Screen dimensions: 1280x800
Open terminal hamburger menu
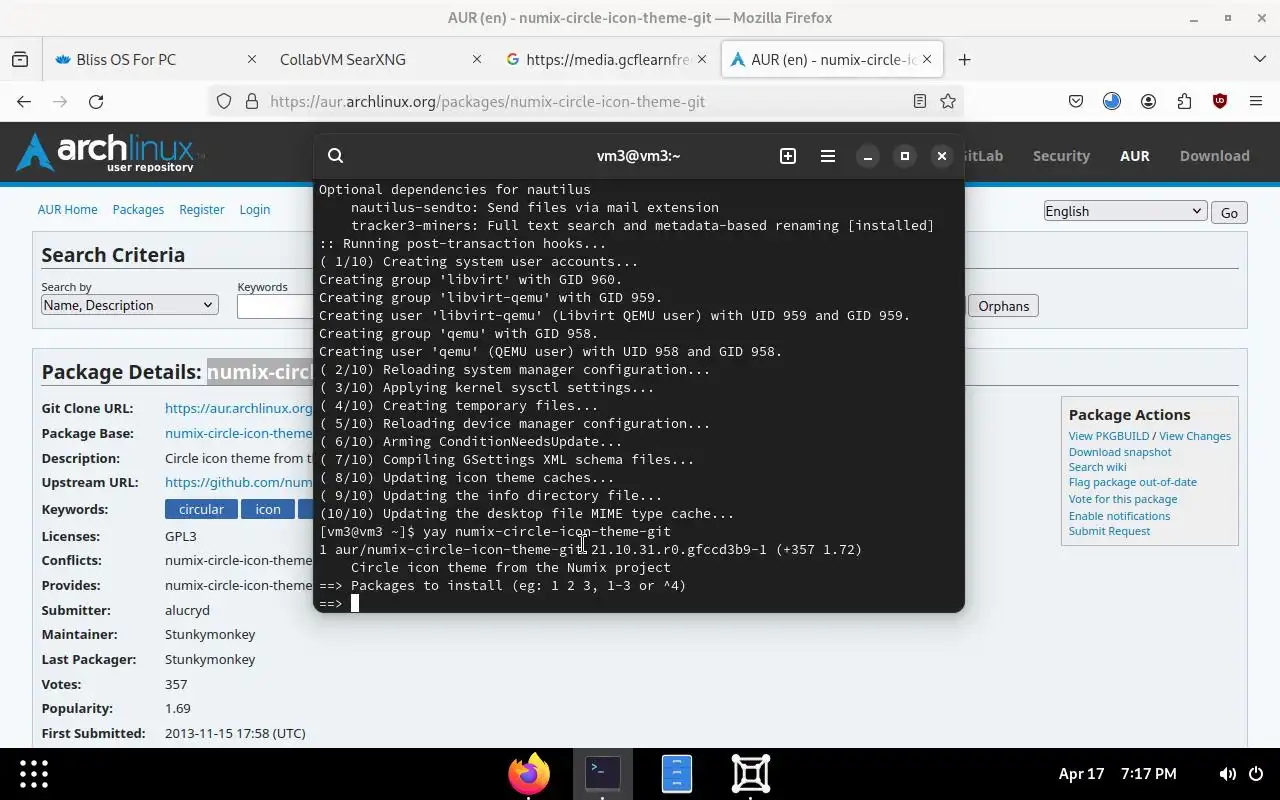[x=828, y=156]
